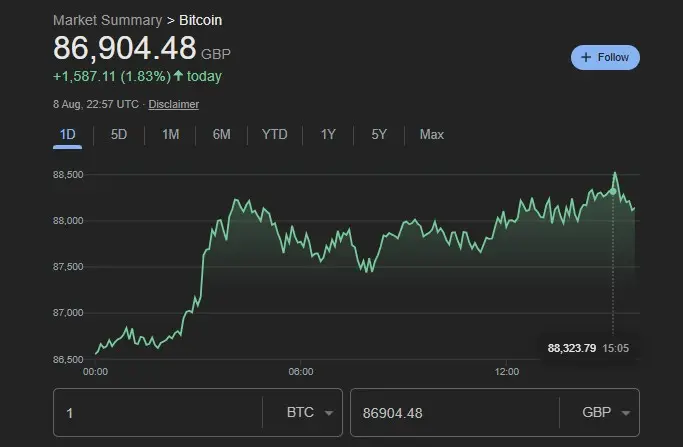This screenshot has height=447, width=683.
Task: Click the BTC dropdown arrow icon
Action: coord(329,413)
